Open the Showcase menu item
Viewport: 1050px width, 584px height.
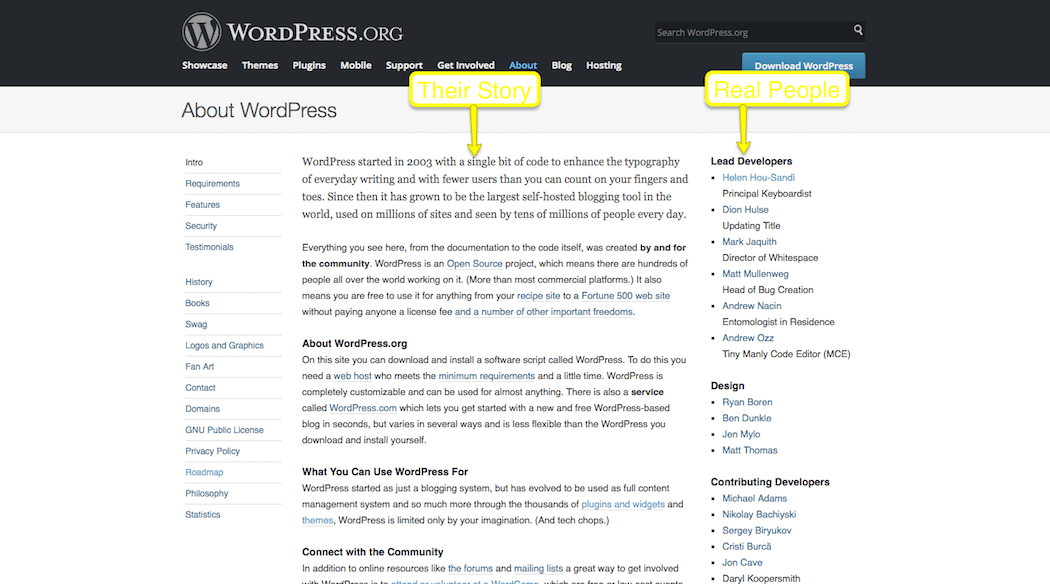[x=205, y=66]
